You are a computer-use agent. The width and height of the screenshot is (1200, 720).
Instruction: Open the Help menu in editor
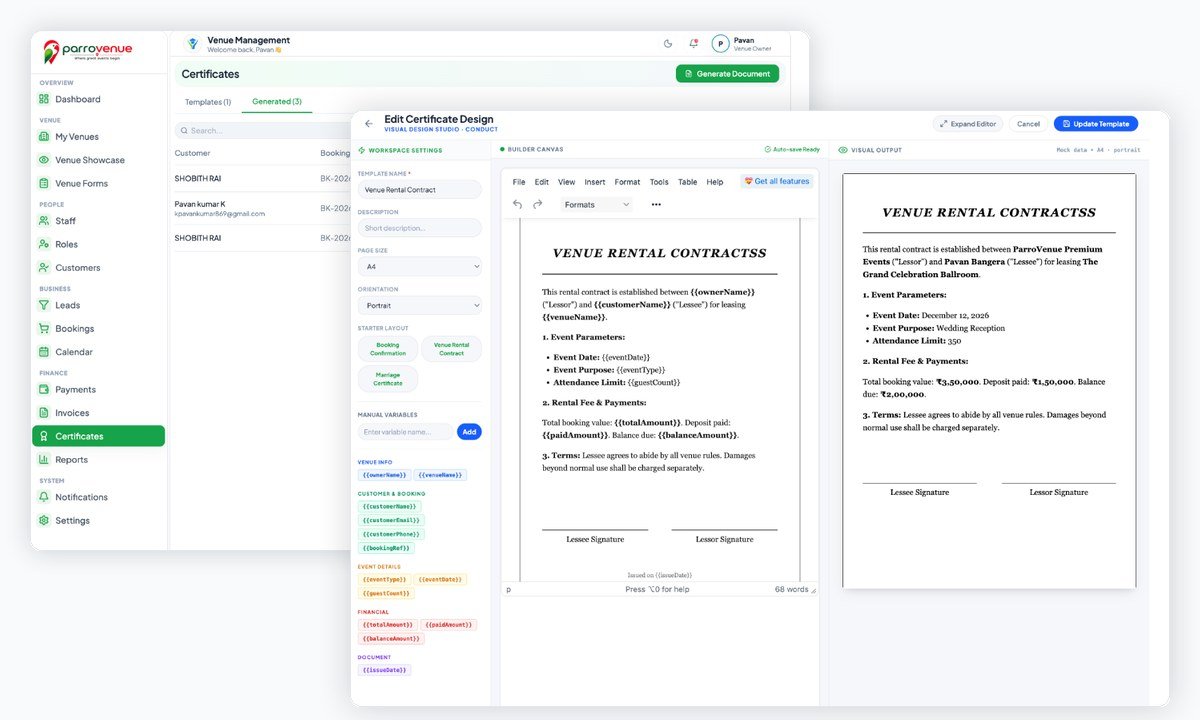tap(715, 182)
